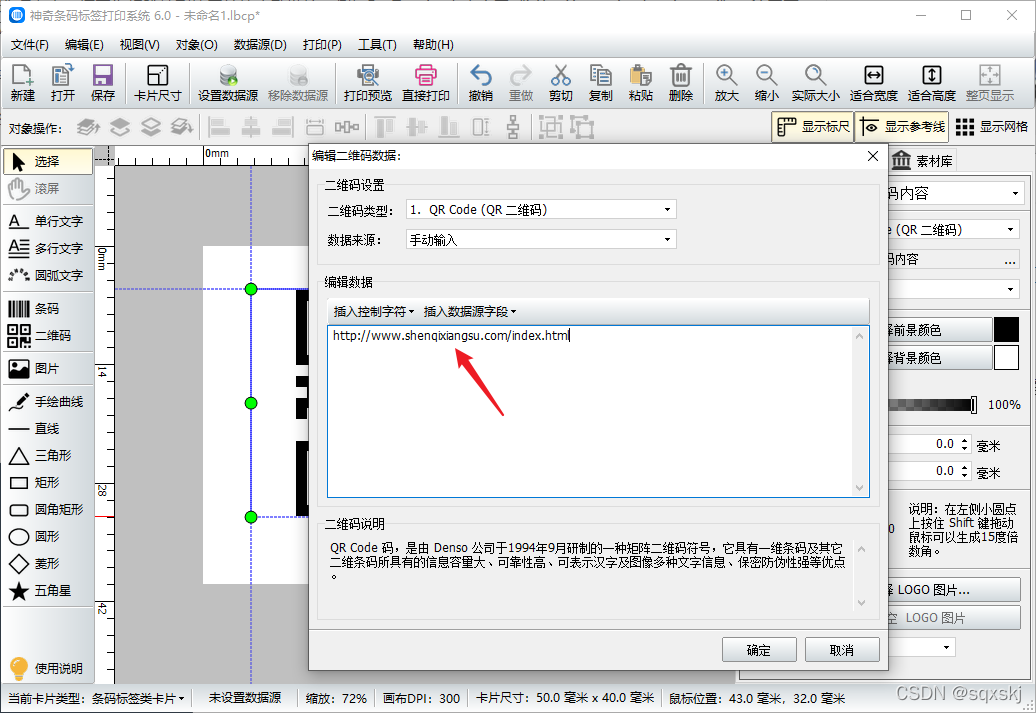The width and height of the screenshot is (1036, 713).
Task: Switch to the 素材库 tab
Action: click(922, 161)
